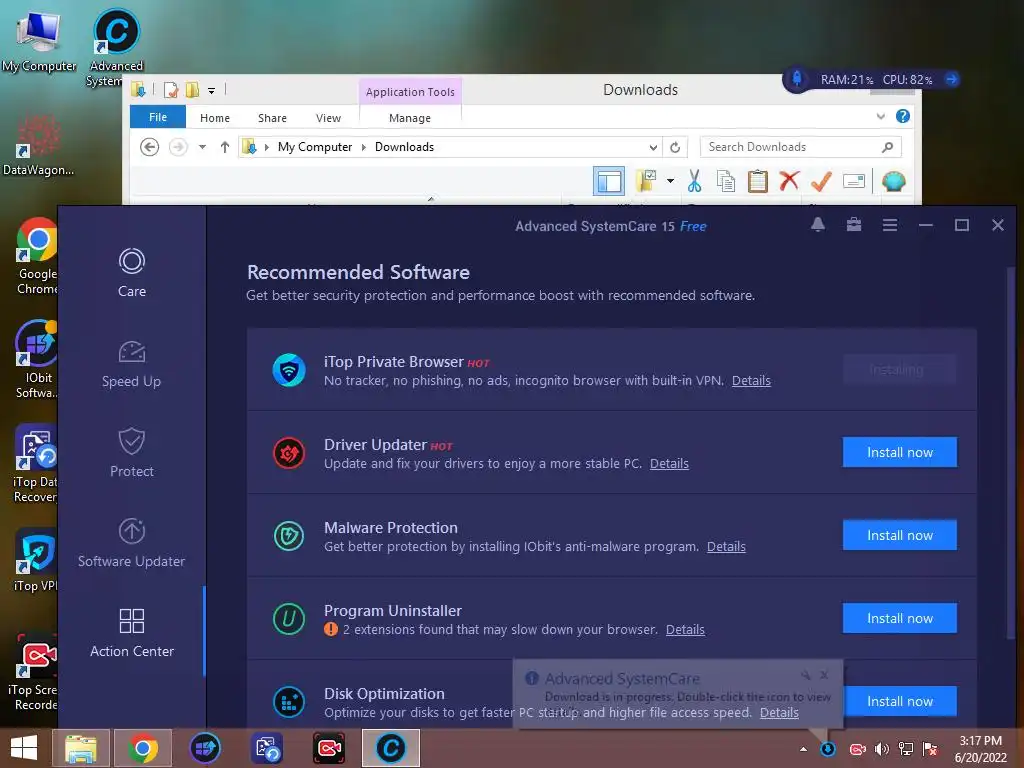1024x768 pixels.
Task: Click the Paste clipboard icon in Downloads window
Action: 758,181
